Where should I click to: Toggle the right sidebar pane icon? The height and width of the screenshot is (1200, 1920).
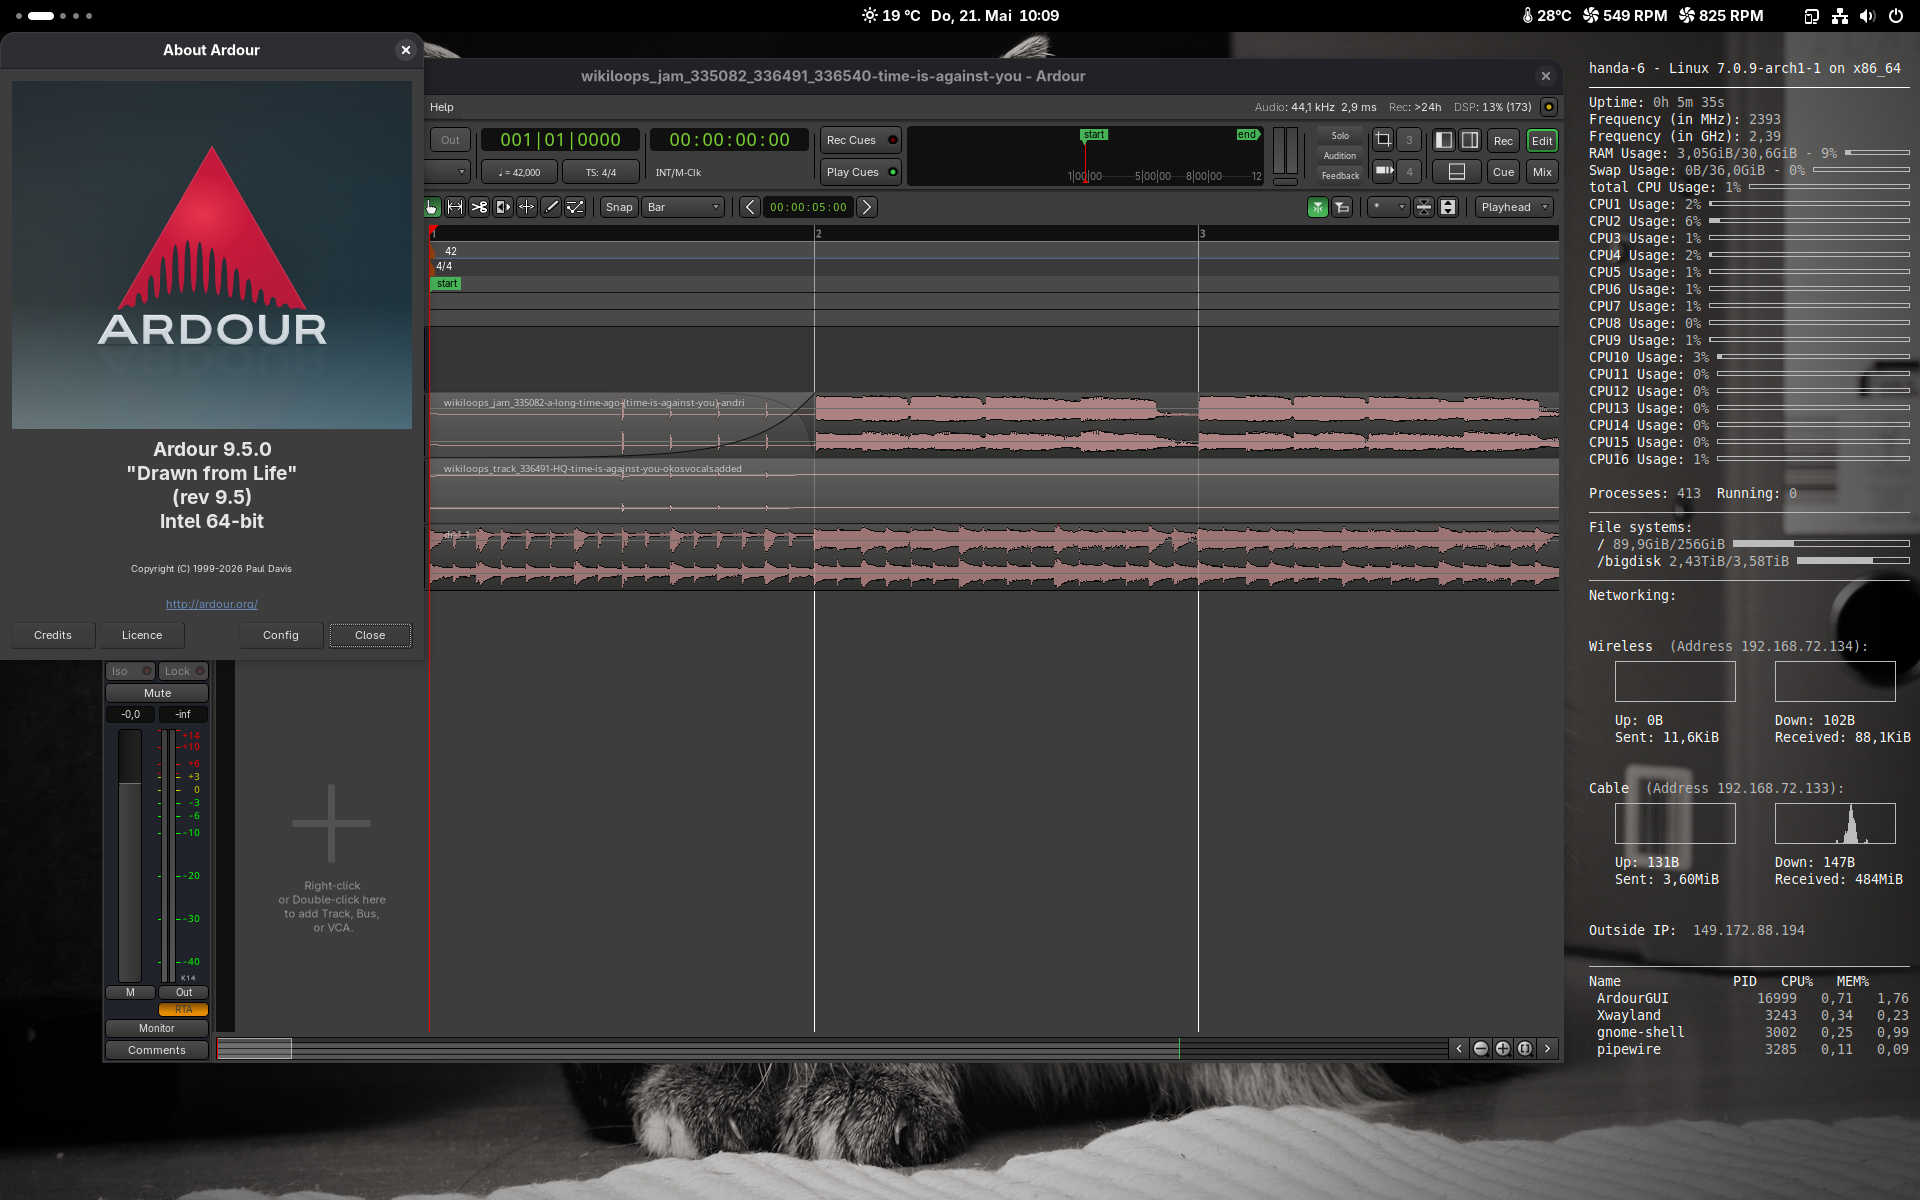[1469, 140]
